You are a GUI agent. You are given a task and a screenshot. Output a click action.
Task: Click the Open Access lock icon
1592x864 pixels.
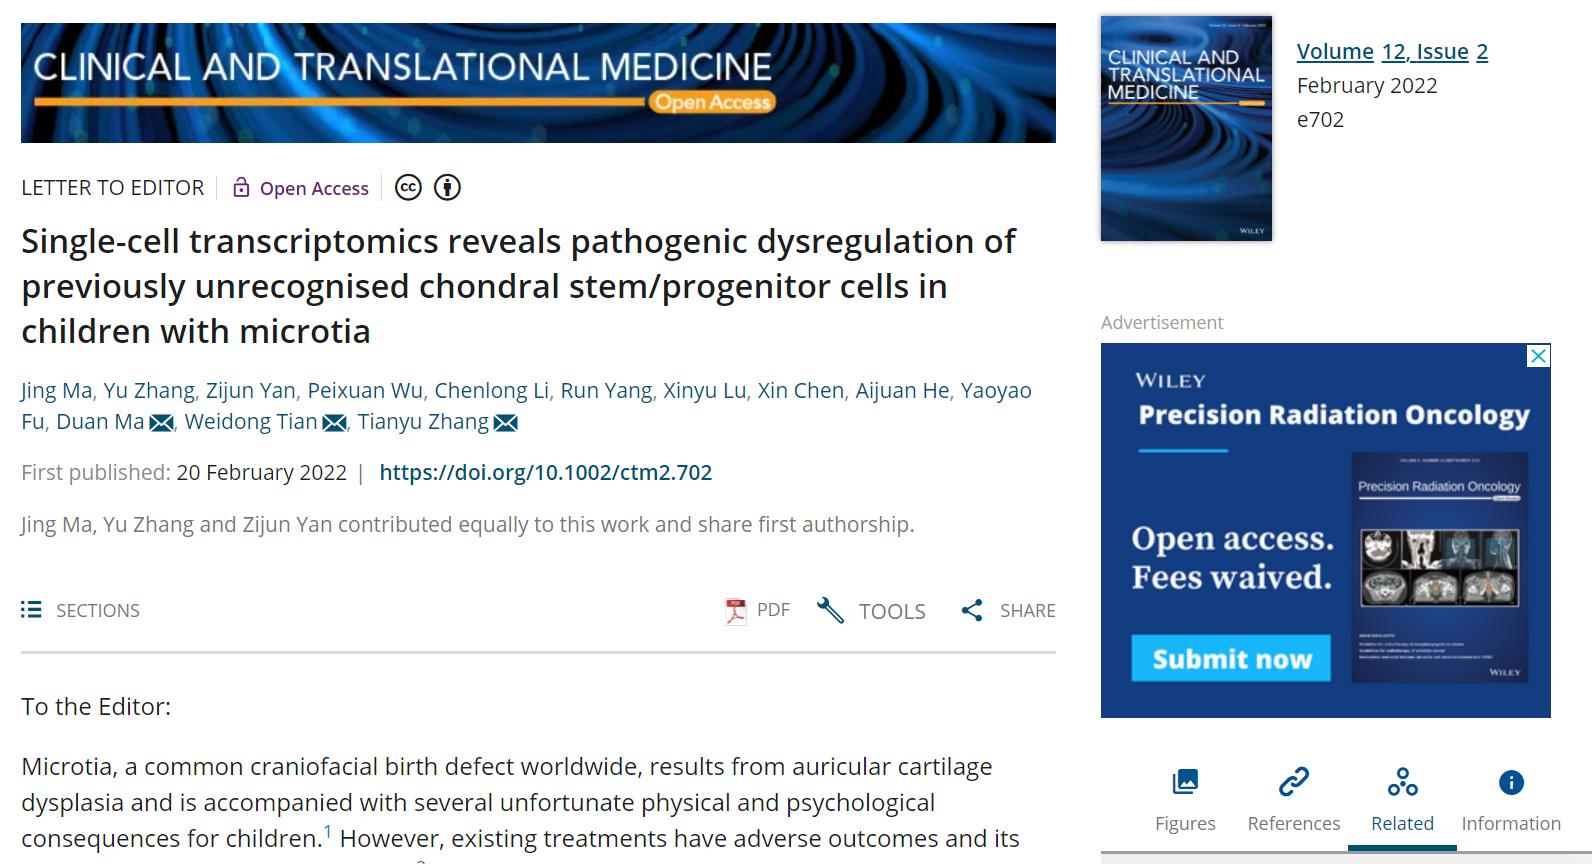pyautogui.click(x=241, y=188)
